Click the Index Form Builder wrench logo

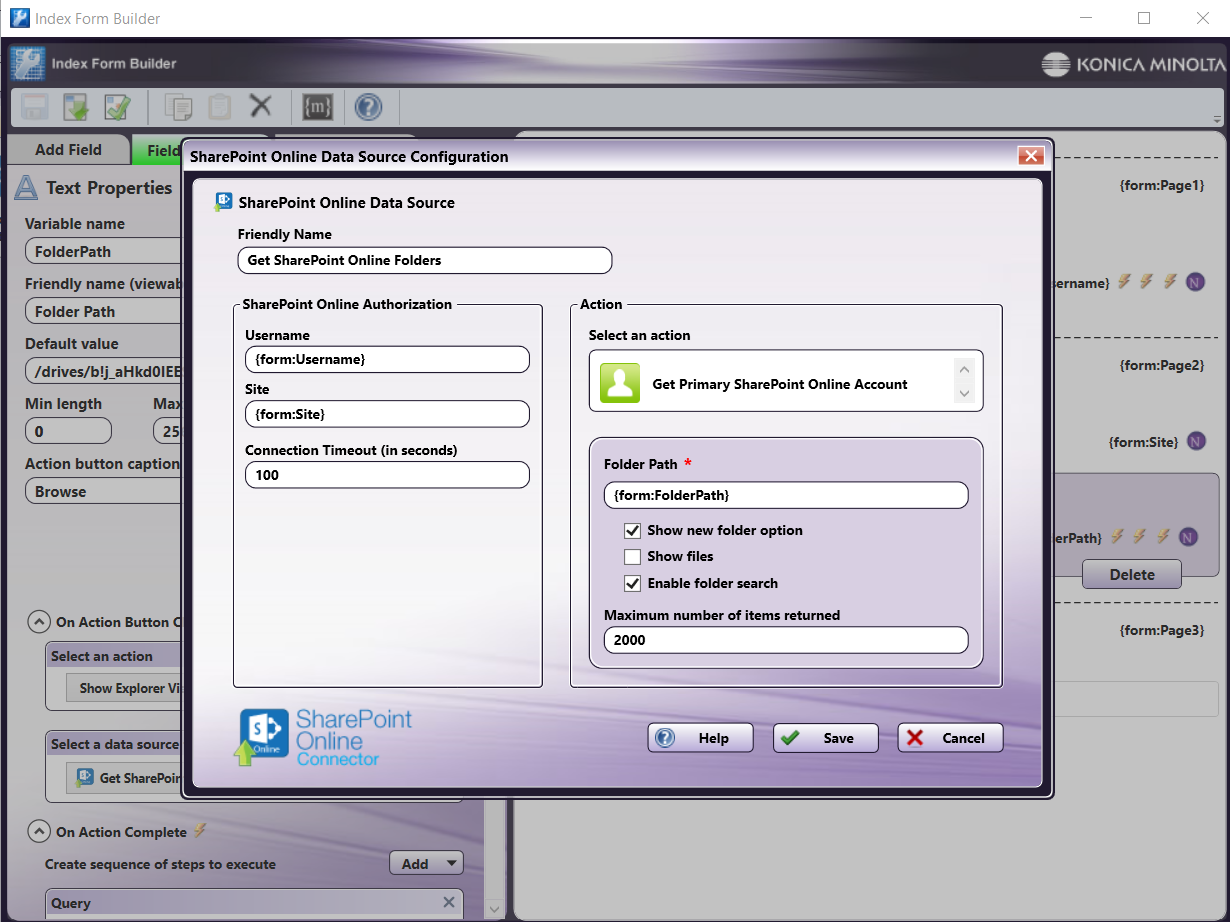click(x=28, y=64)
